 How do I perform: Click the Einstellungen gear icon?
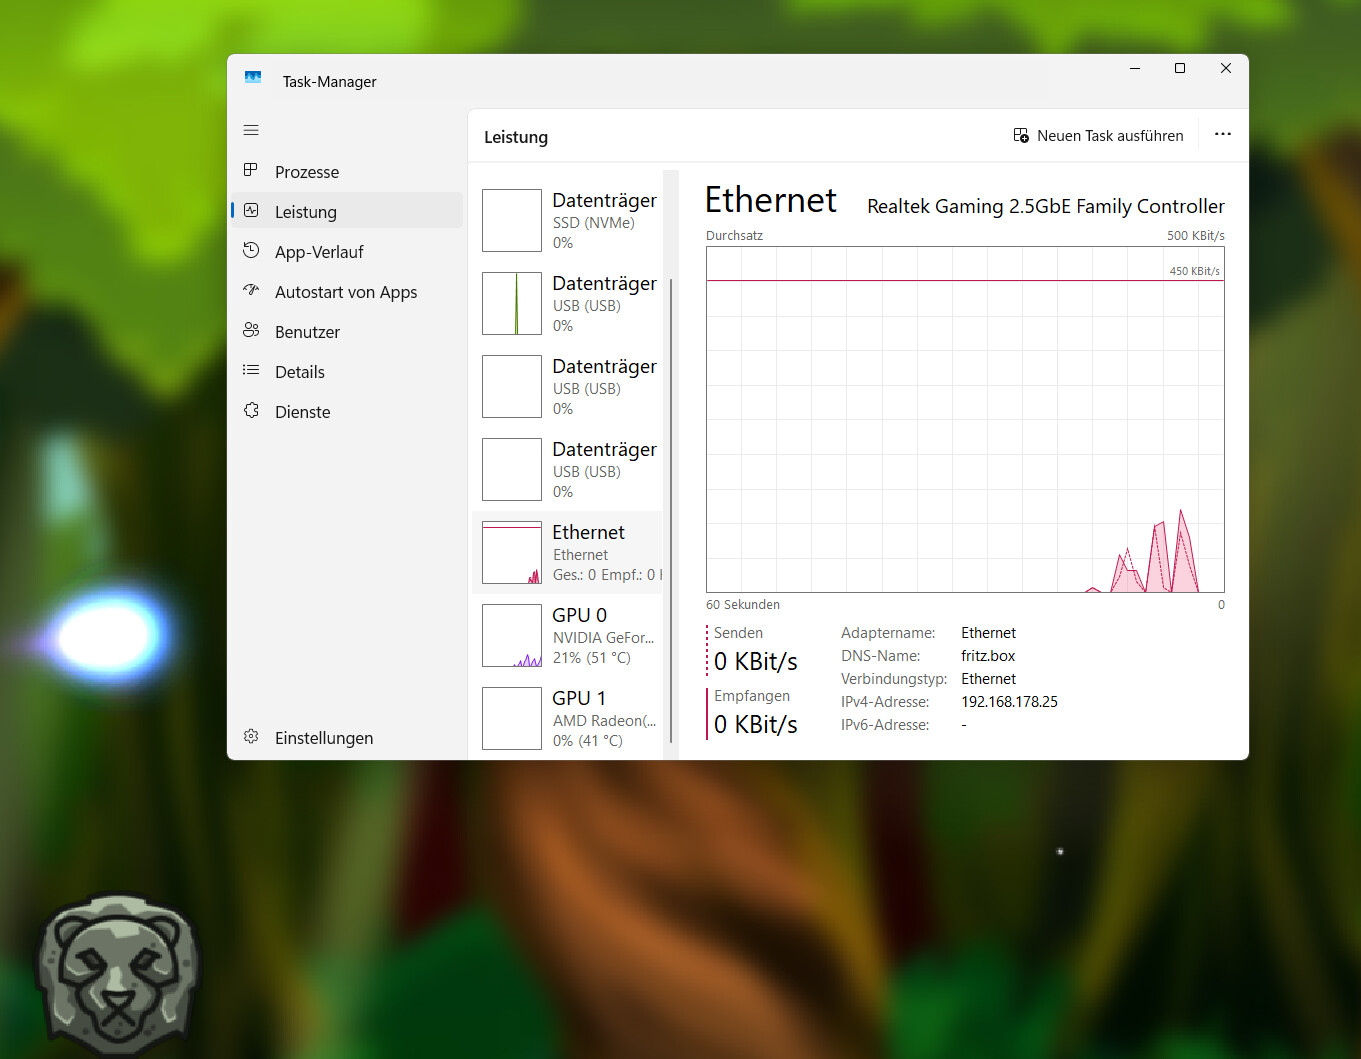click(x=251, y=737)
